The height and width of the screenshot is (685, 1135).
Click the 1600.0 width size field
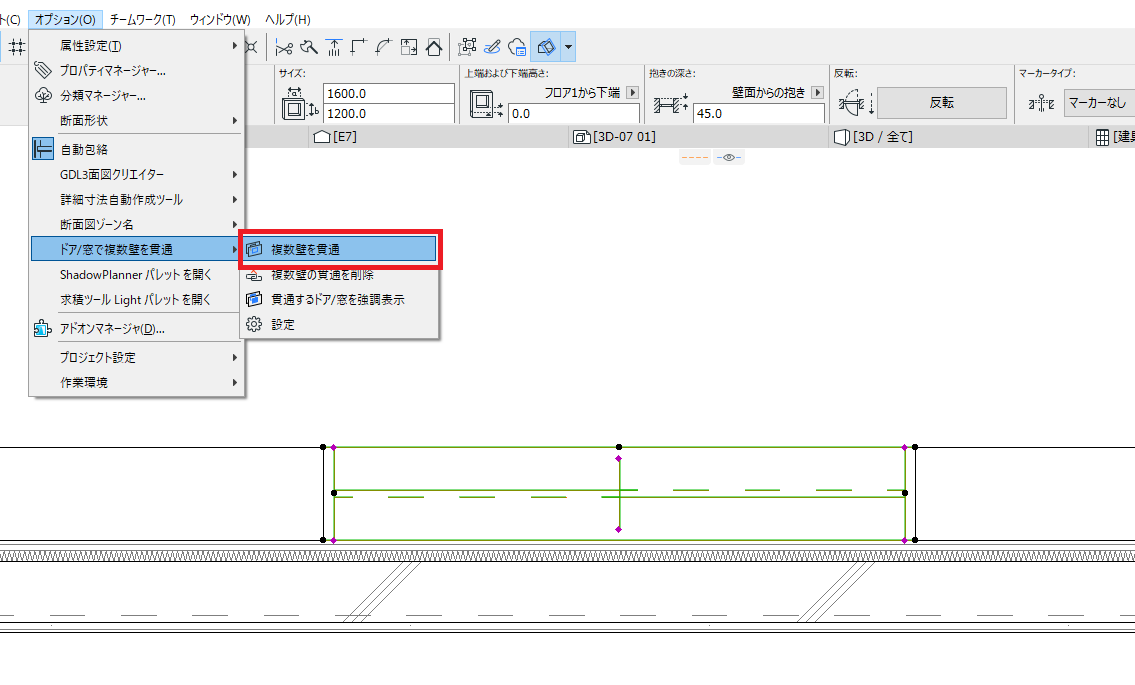(x=389, y=93)
